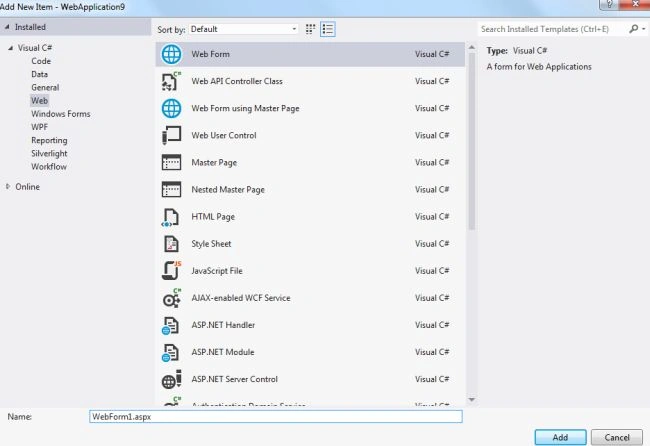
Task: Select the Data category
Action: pos(39,74)
